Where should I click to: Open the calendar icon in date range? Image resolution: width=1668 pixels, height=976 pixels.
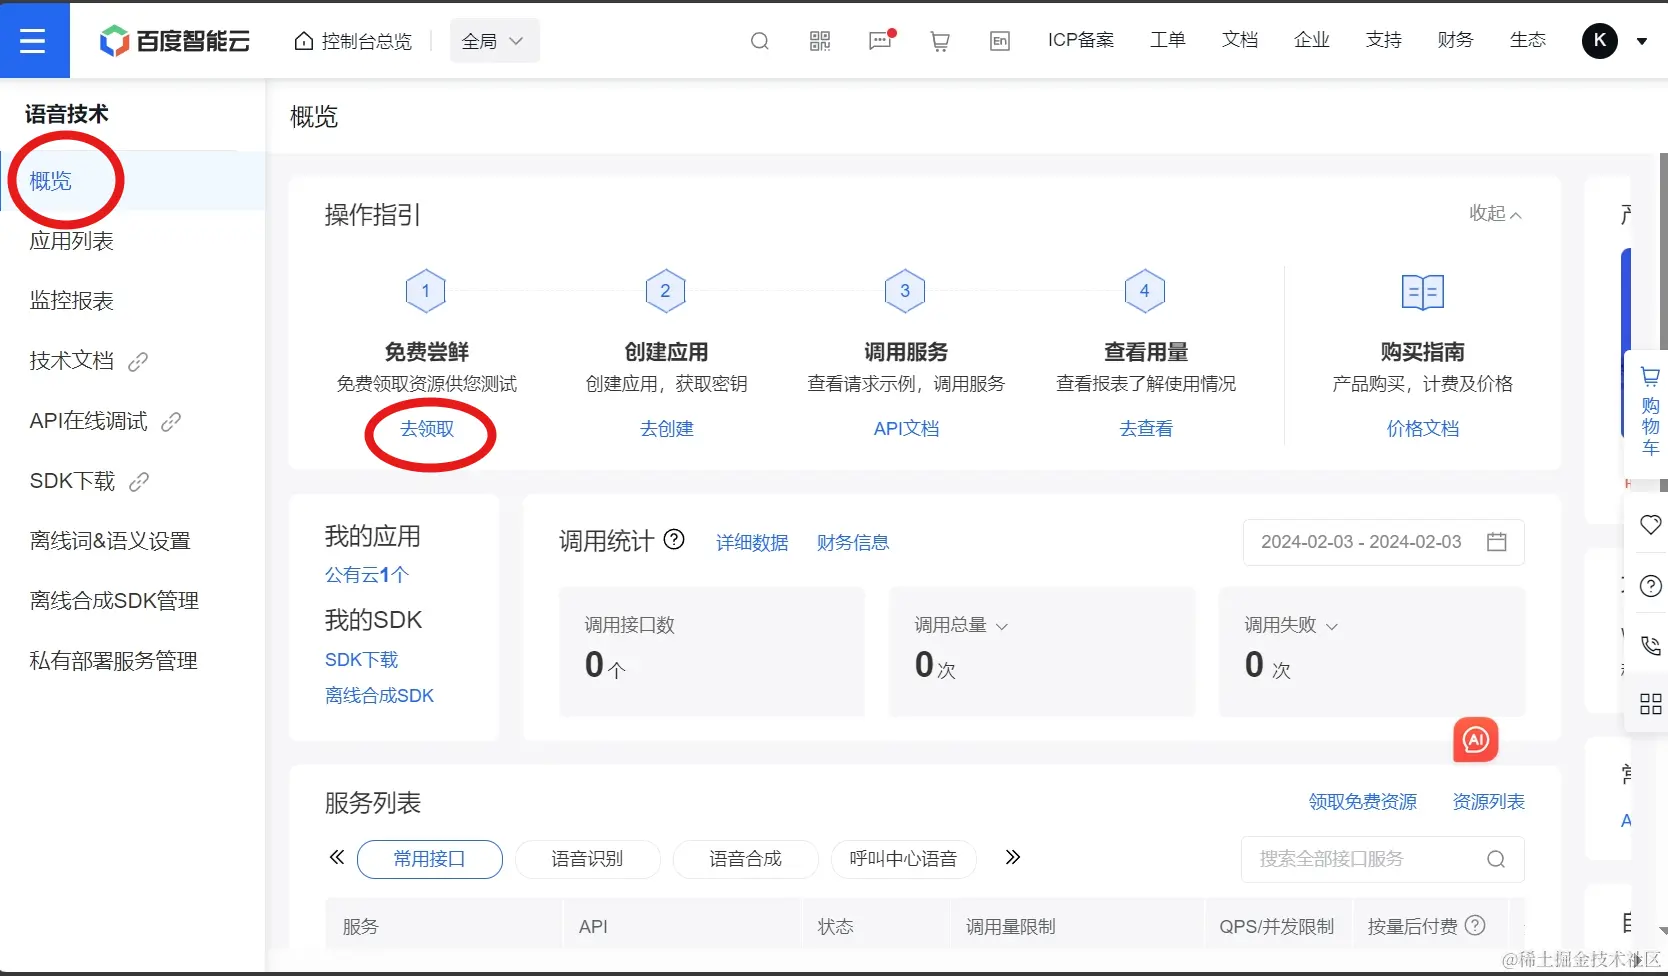click(x=1497, y=542)
